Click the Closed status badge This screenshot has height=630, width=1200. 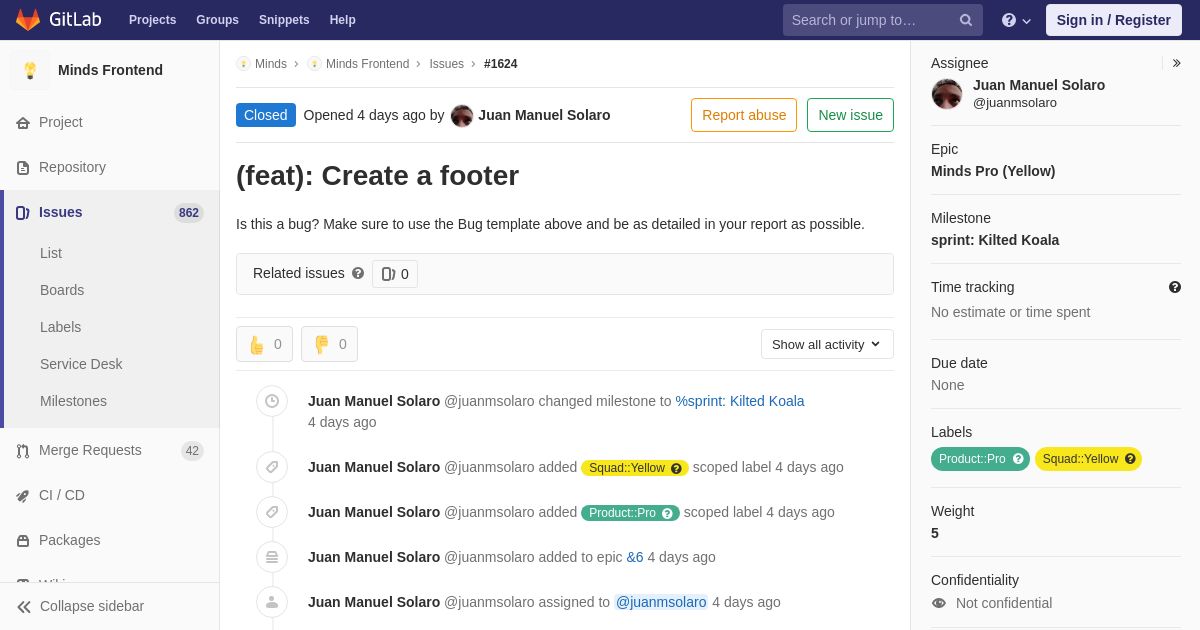[x=266, y=115]
